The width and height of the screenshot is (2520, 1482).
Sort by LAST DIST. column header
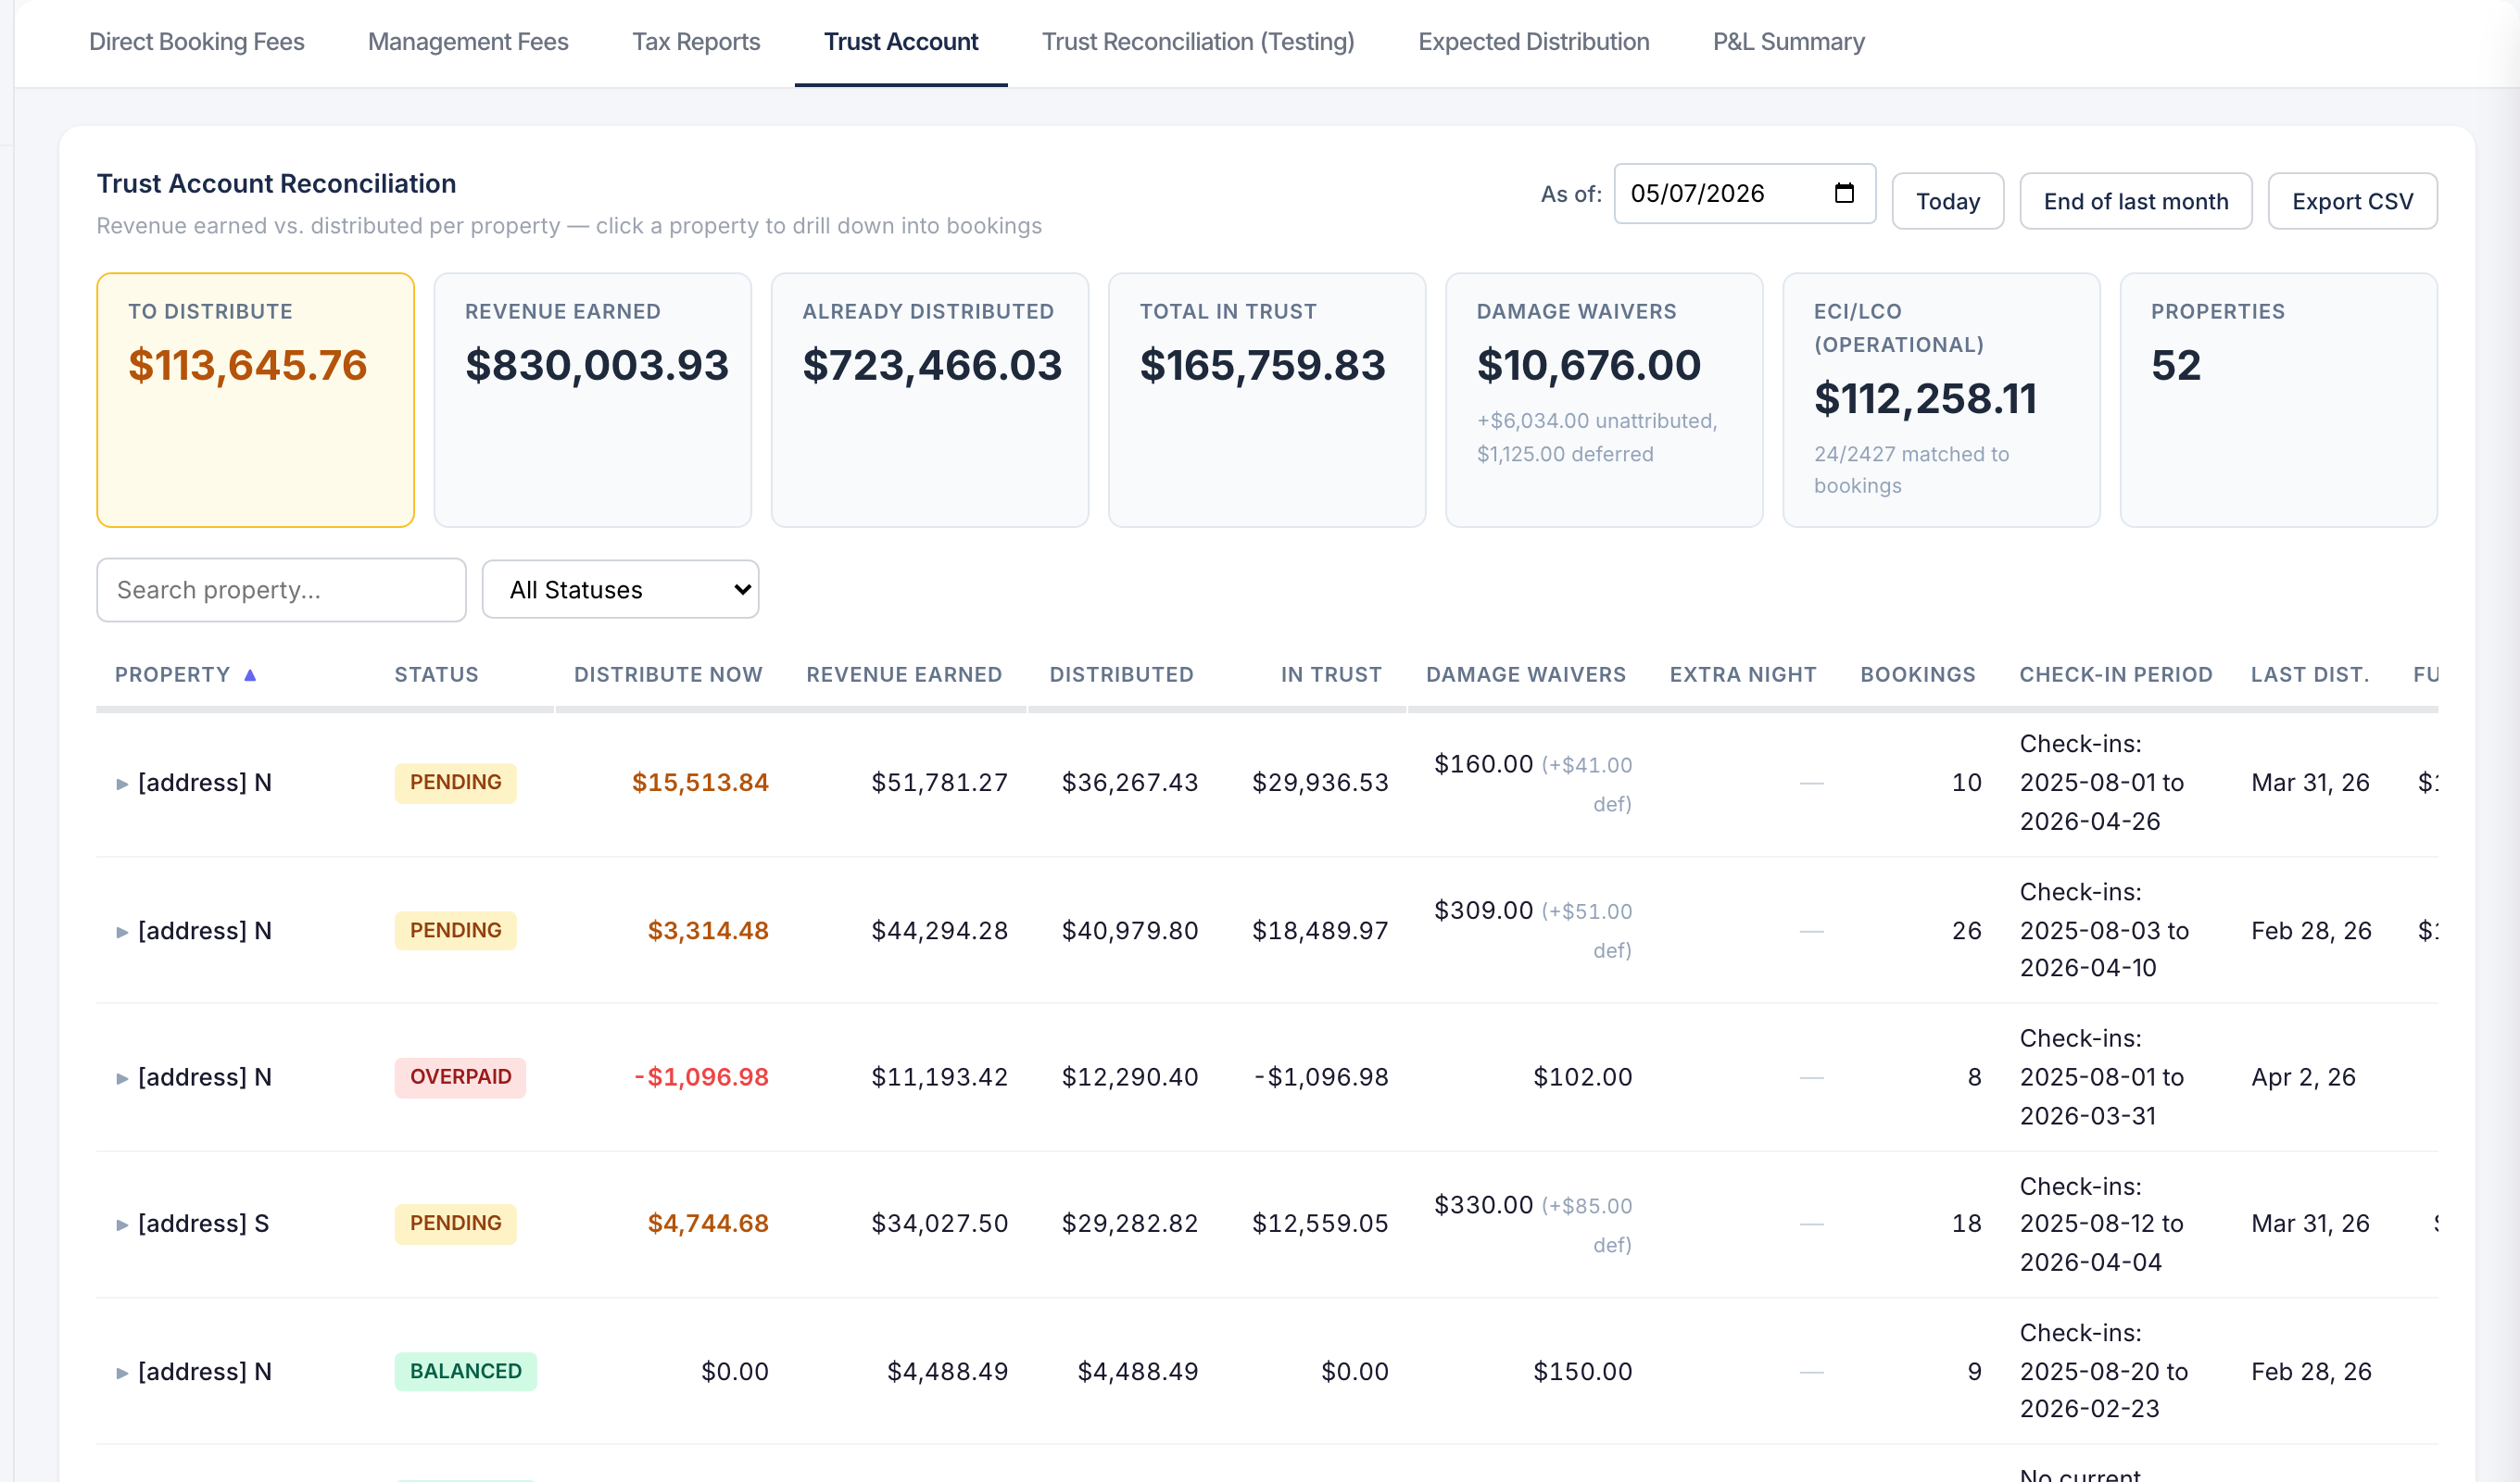2310,675
